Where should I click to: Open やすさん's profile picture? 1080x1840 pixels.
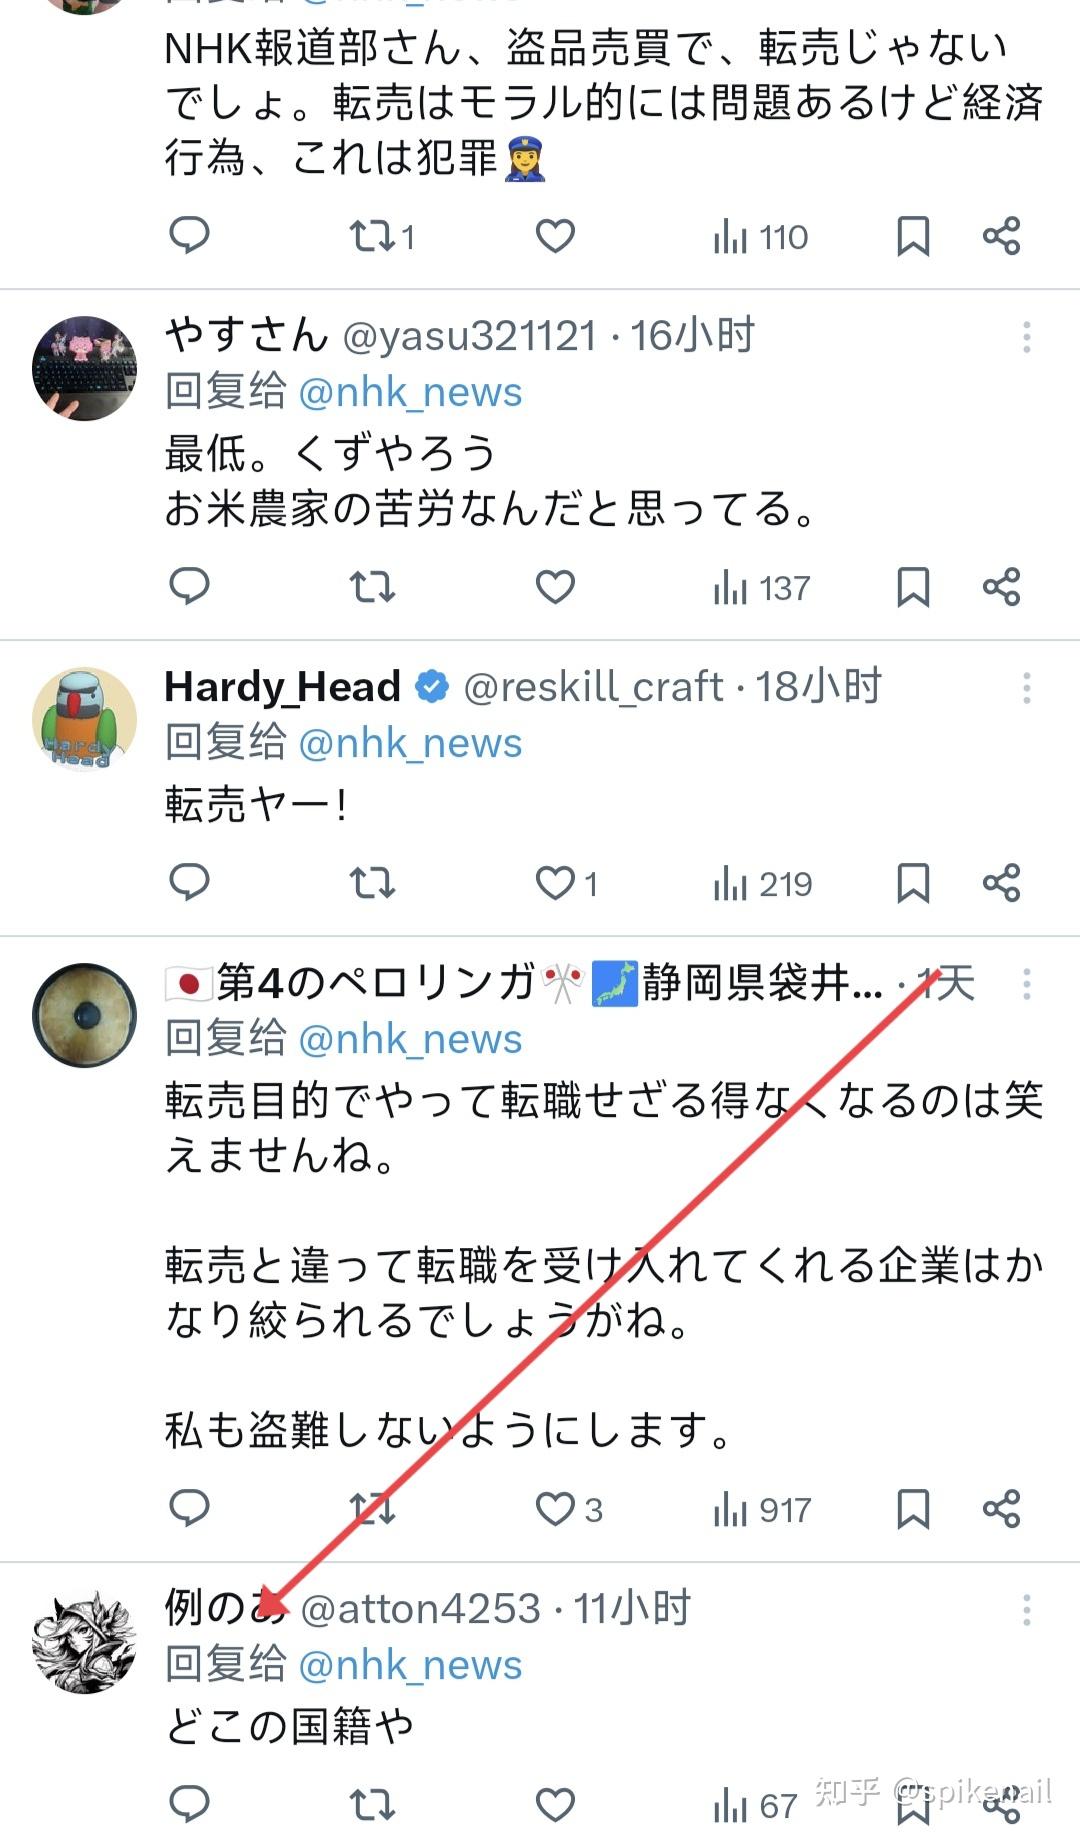85,368
